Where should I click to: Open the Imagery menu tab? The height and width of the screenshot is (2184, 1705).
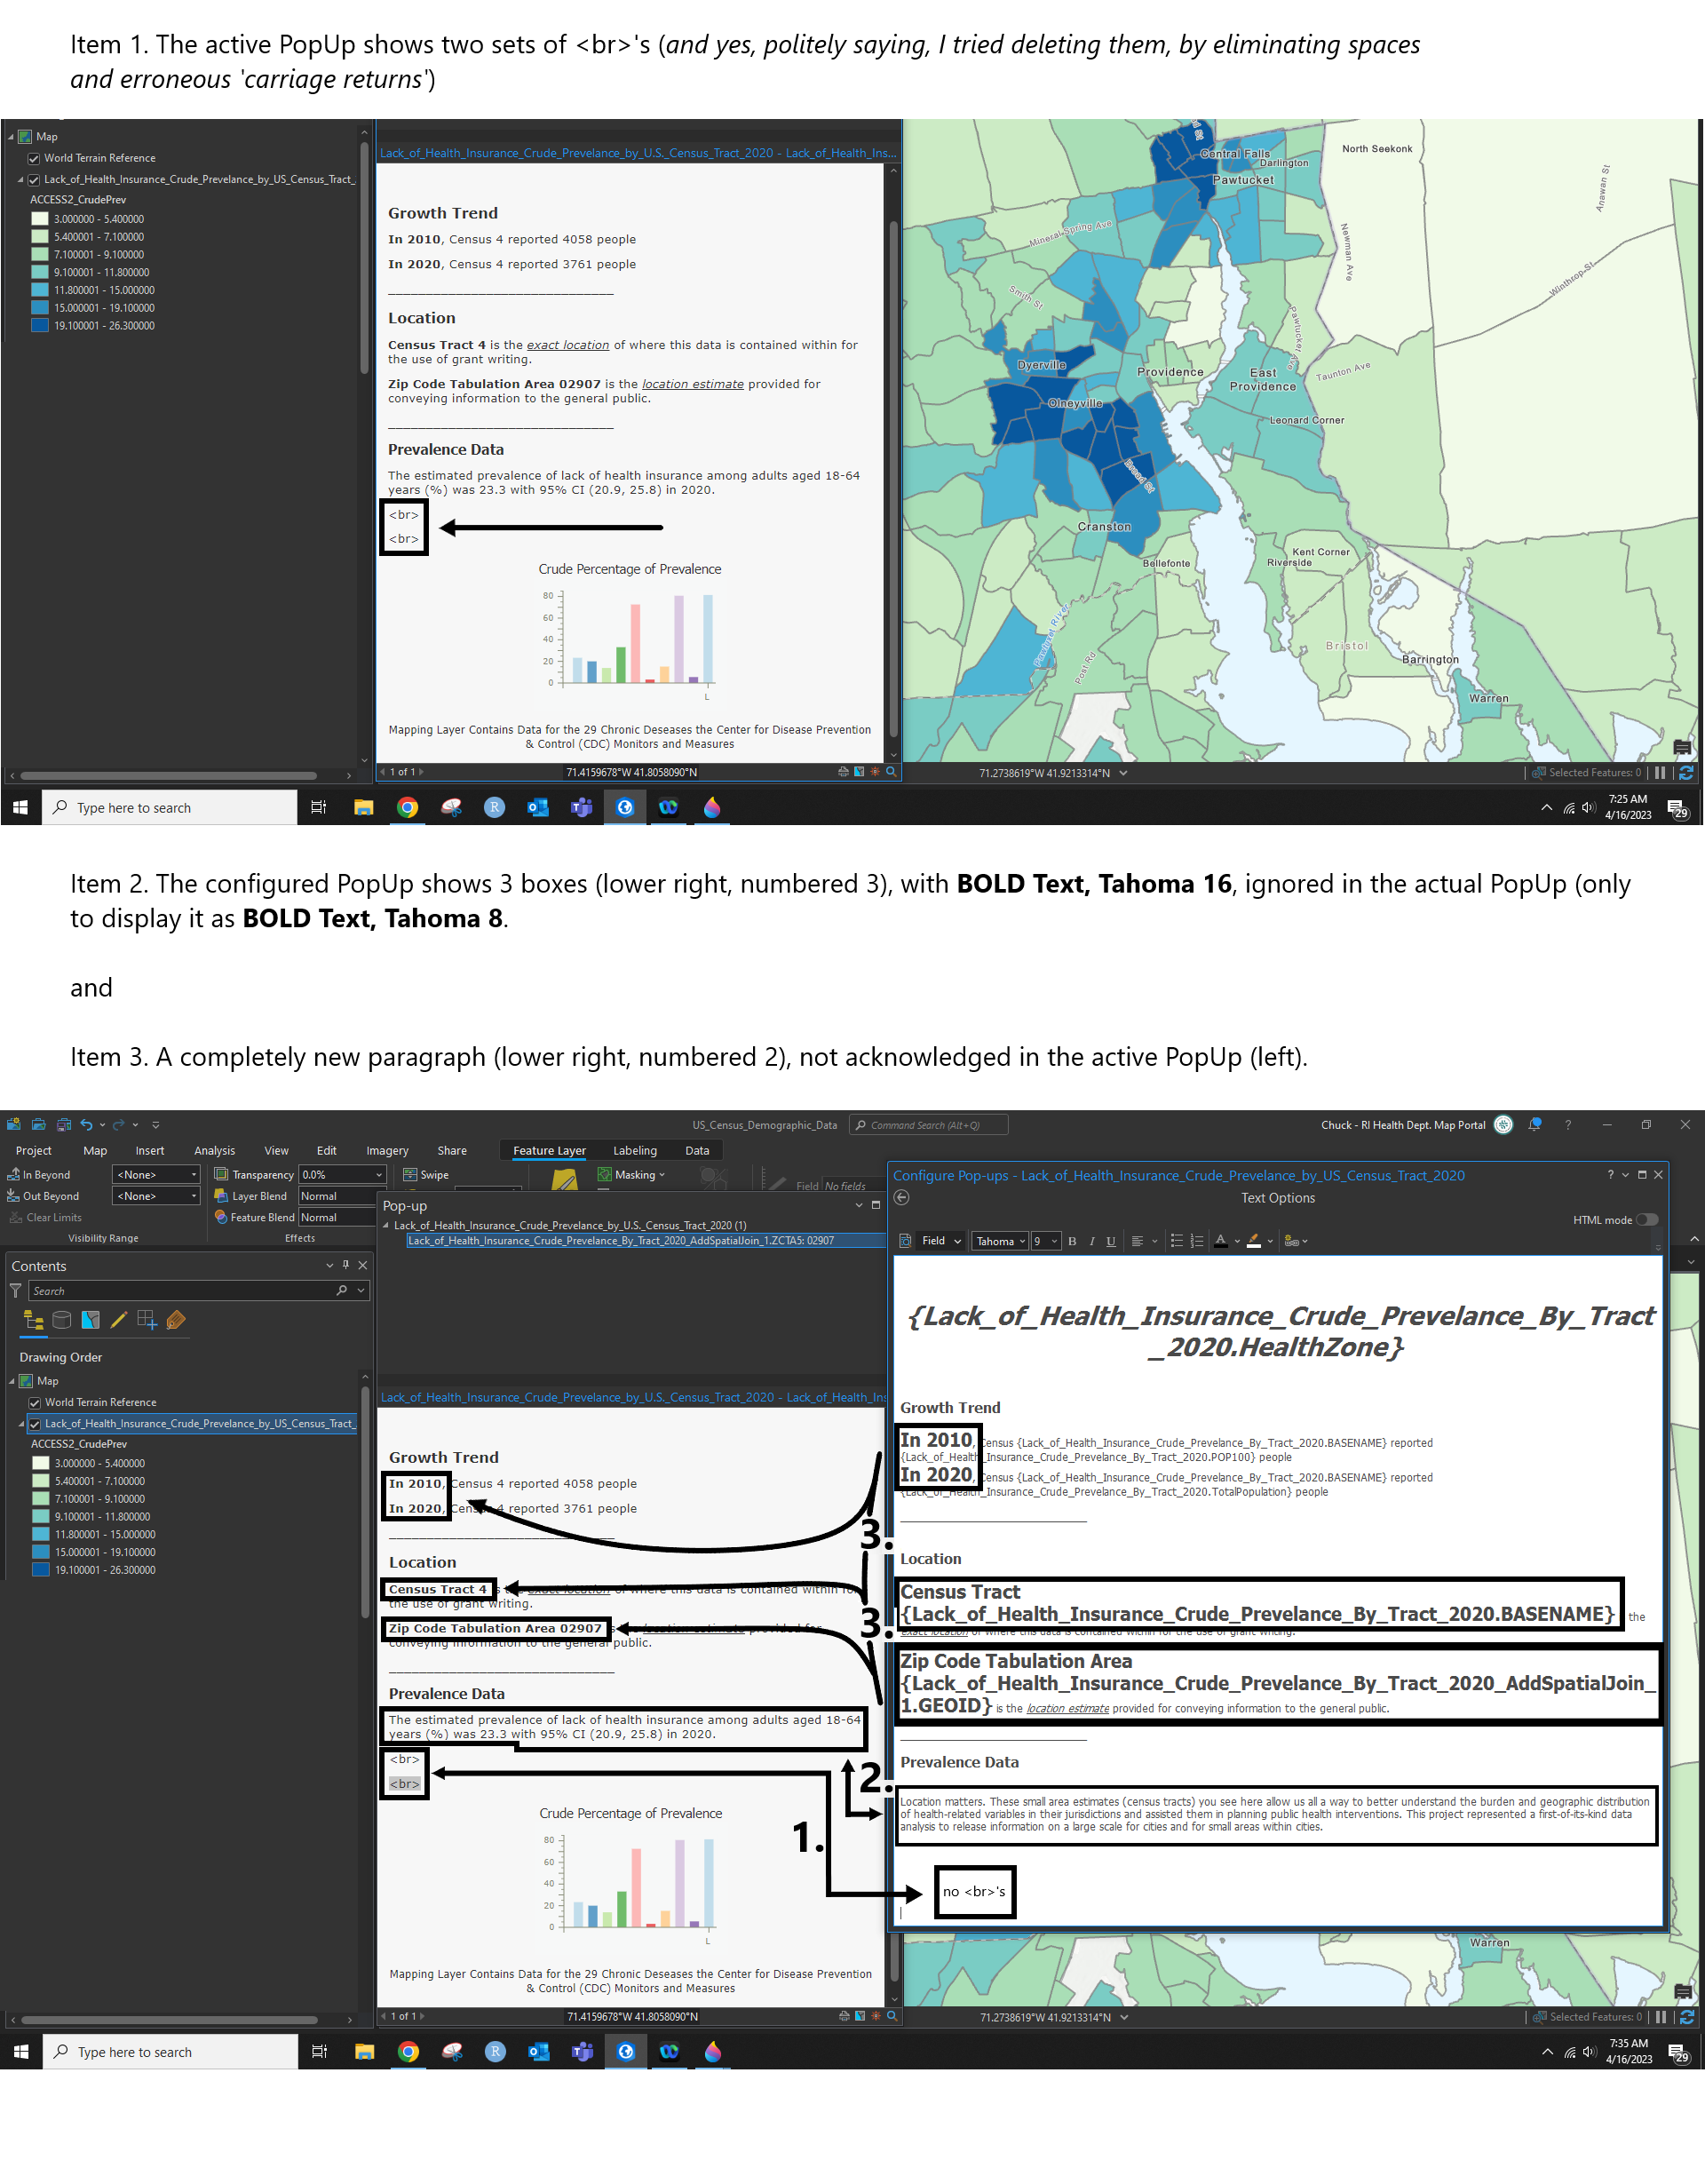pyautogui.click(x=387, y=1150)
